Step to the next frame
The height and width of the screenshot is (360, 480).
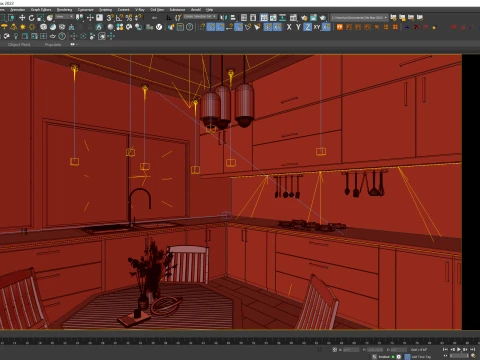(x=465, y=349)
